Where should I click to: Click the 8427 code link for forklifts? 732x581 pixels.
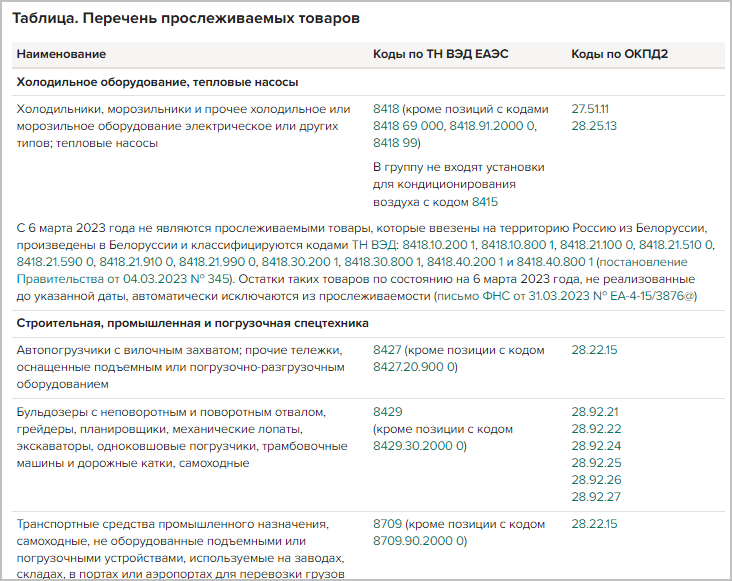pos(388,350)
